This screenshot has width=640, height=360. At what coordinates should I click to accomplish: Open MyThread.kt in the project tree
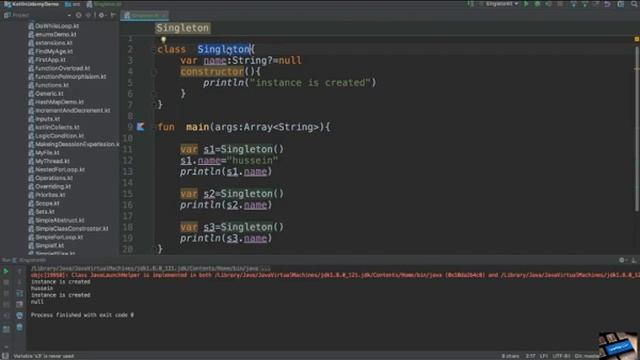[x=49, y=161]
